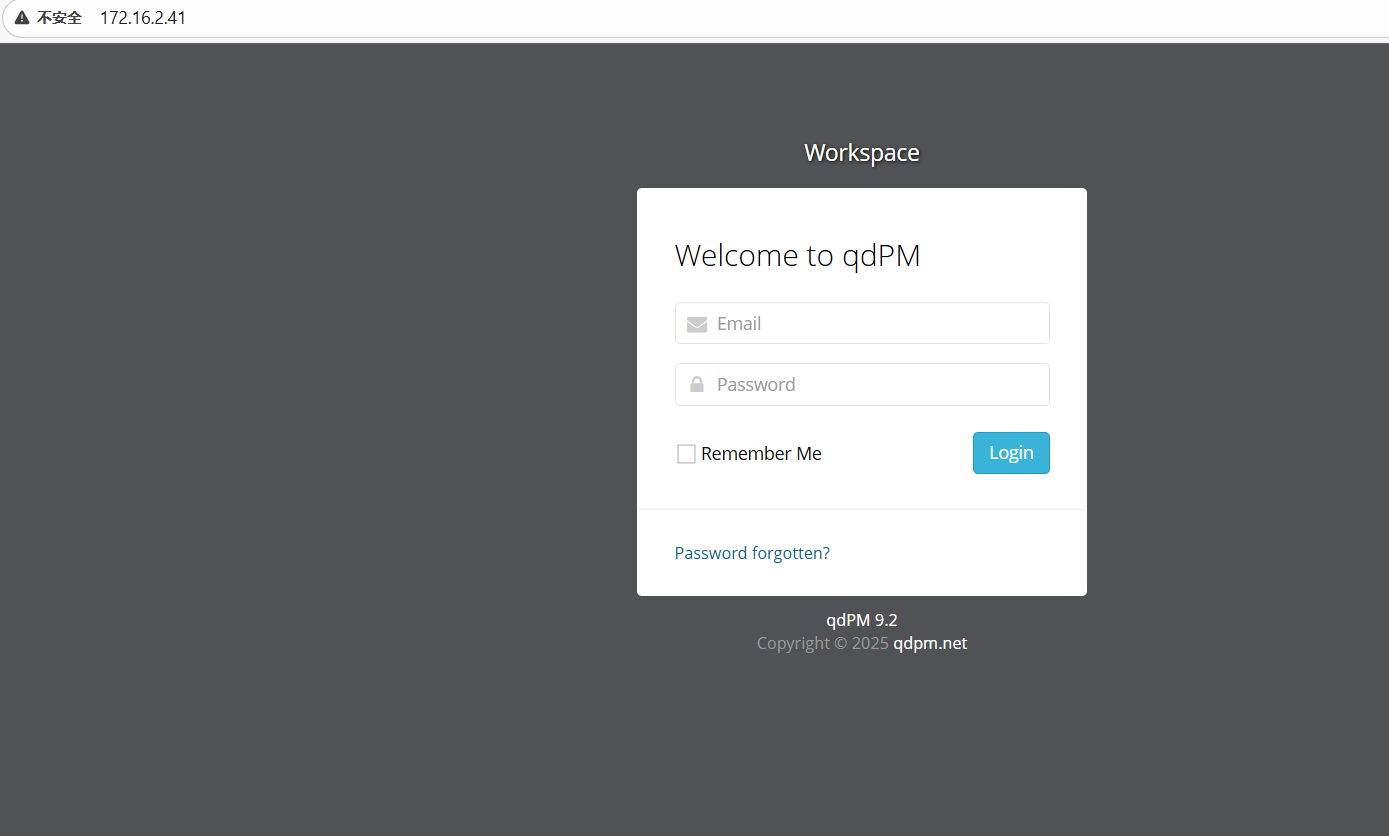
Task: Click the envelope icon in Email field
Action: tap(697, 324)
